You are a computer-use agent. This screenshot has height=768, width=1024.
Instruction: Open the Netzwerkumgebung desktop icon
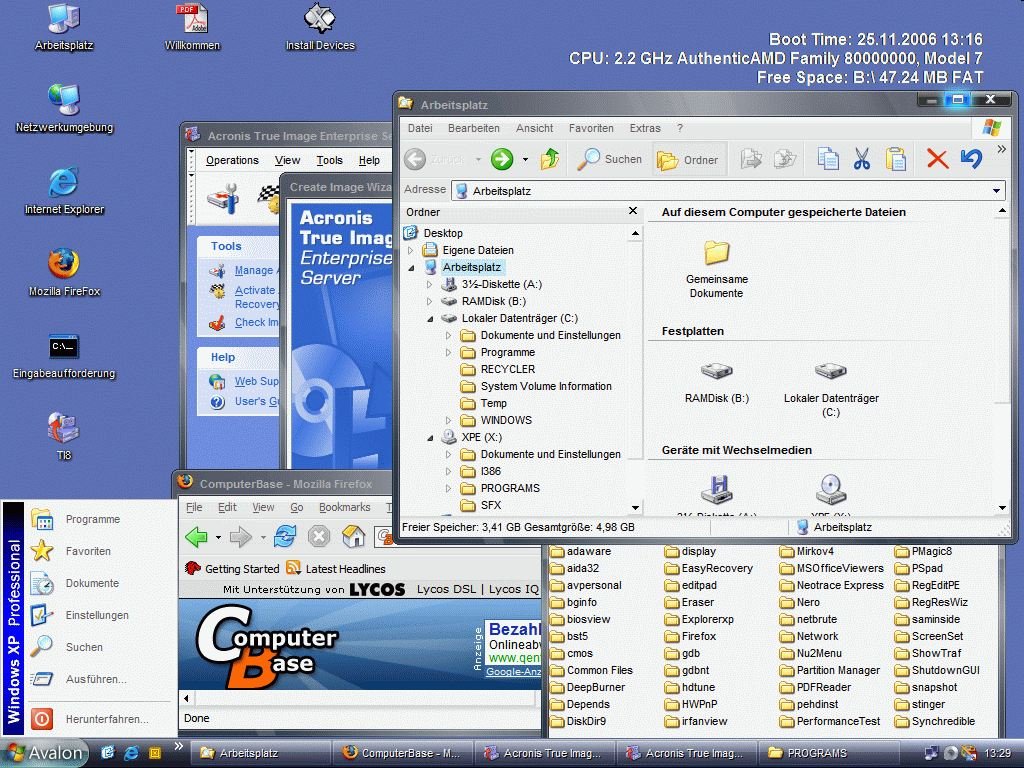click(x=64, y=108)
